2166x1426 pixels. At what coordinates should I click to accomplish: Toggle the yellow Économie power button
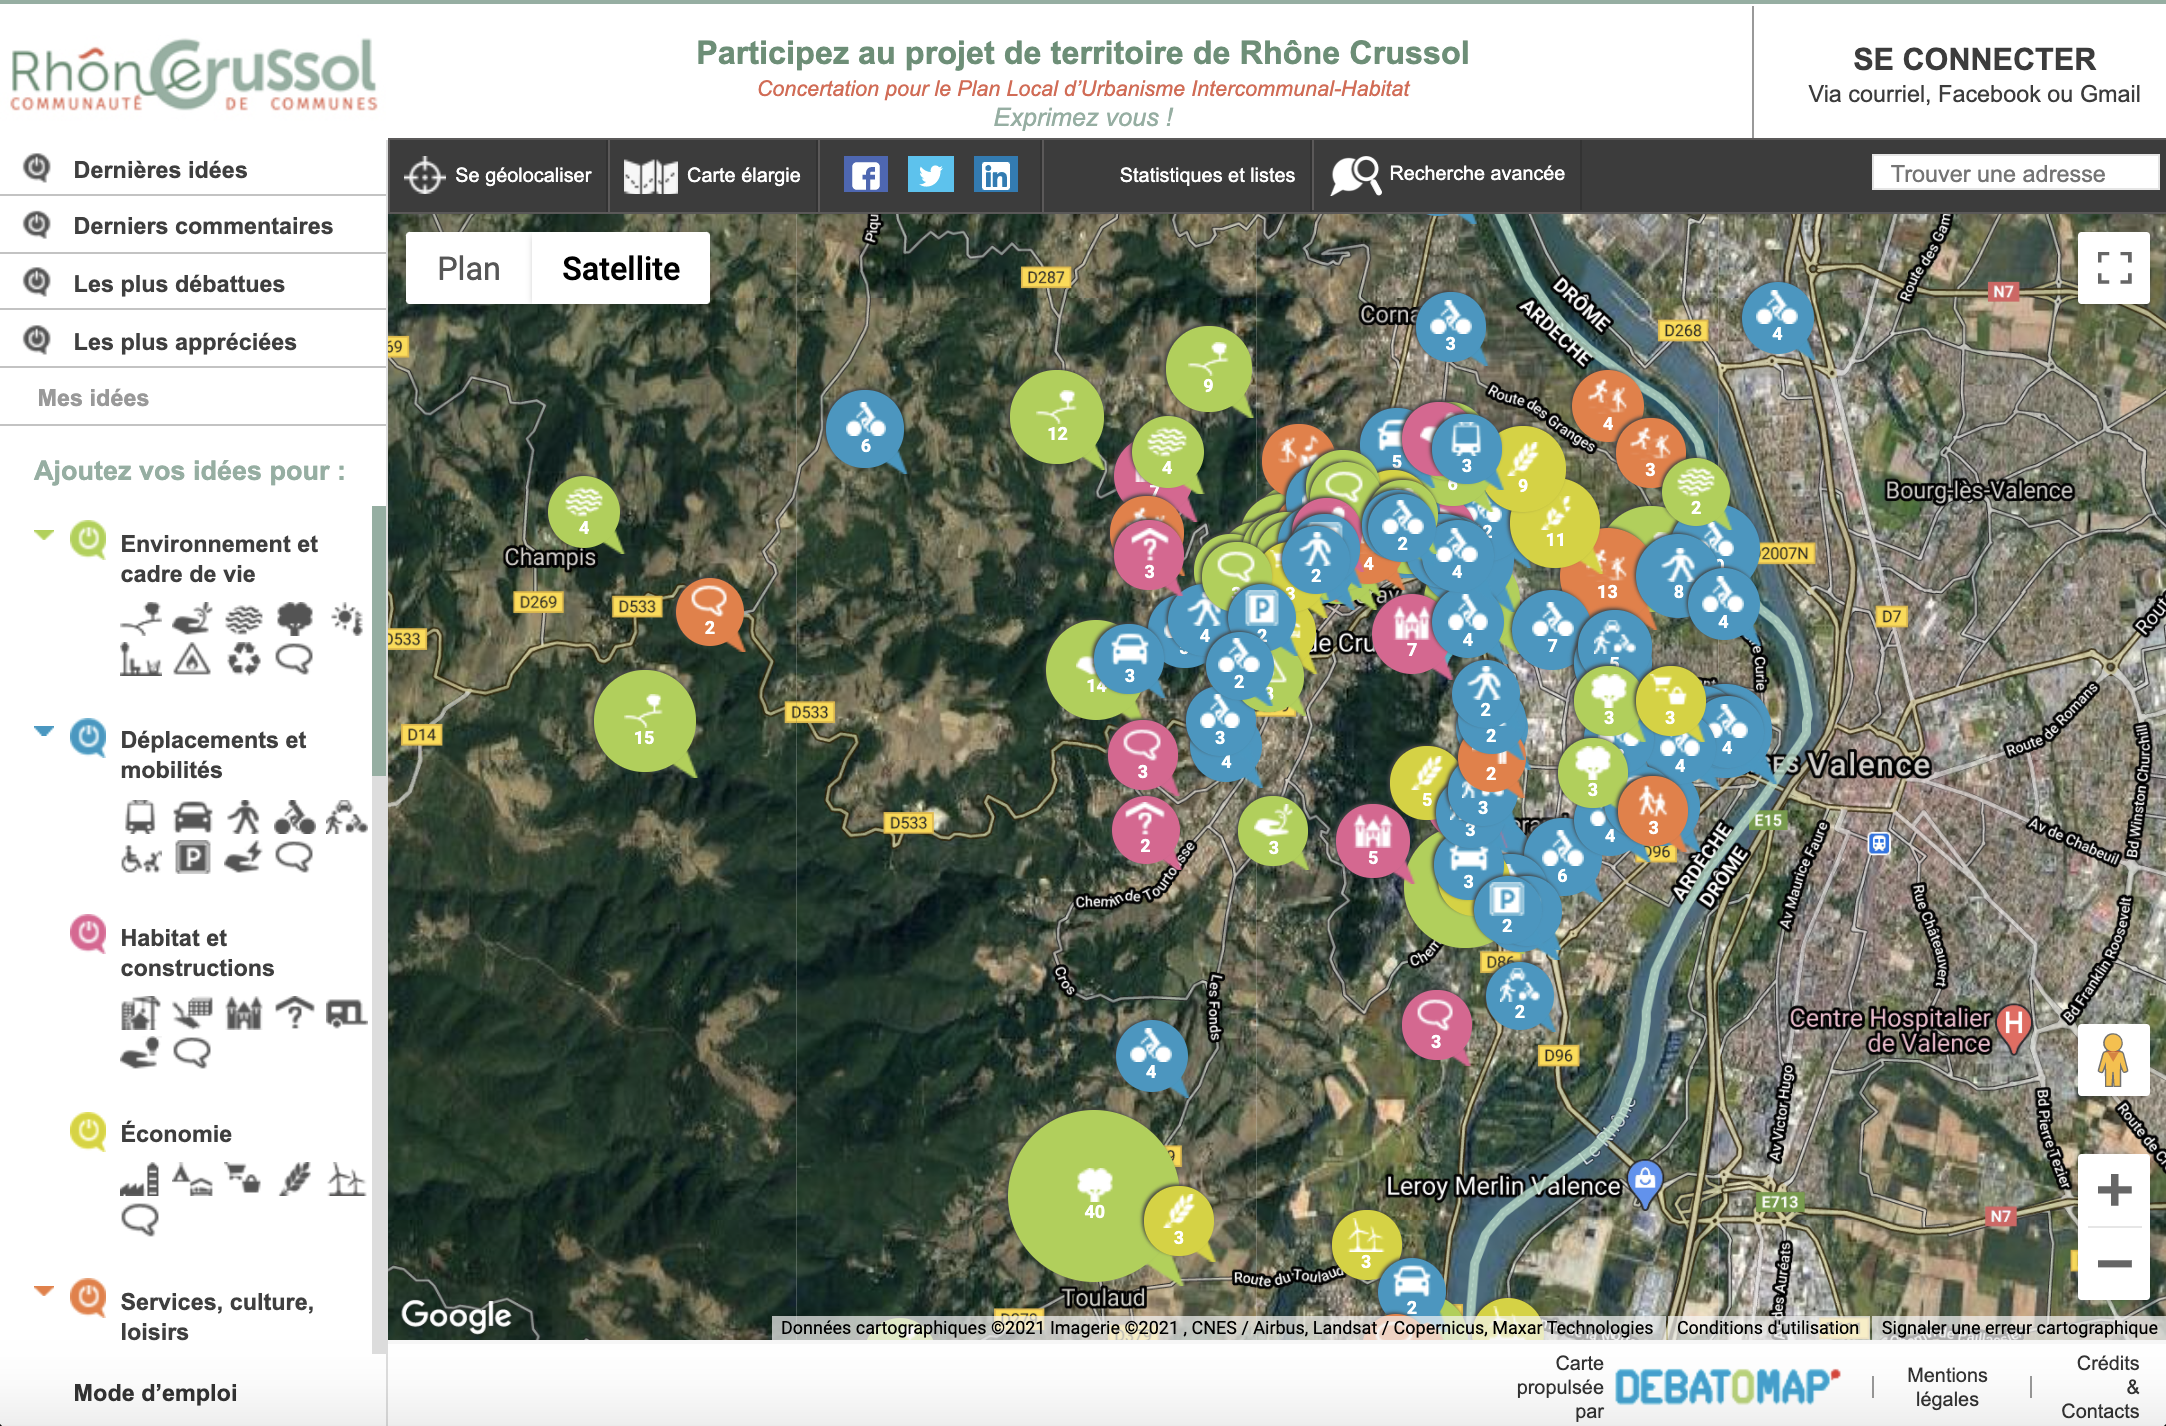(88, 1131)
